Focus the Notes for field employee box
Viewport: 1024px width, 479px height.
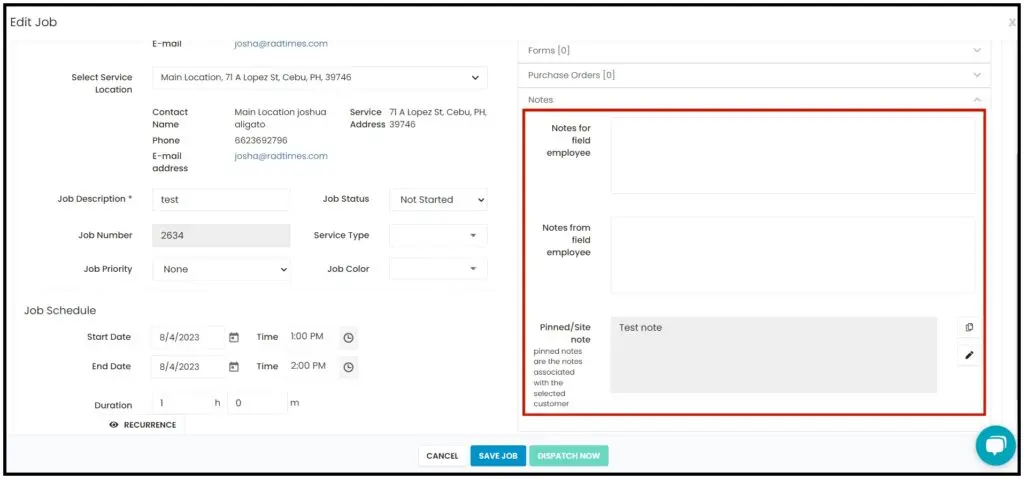[x=793, y=156]
